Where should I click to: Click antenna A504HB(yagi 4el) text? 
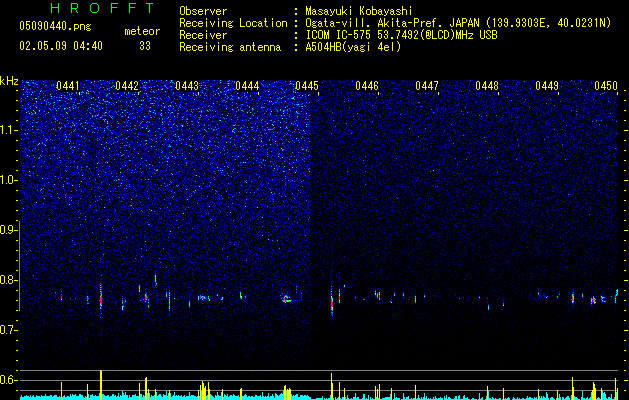pyautogui.click(x=353, y=47)
